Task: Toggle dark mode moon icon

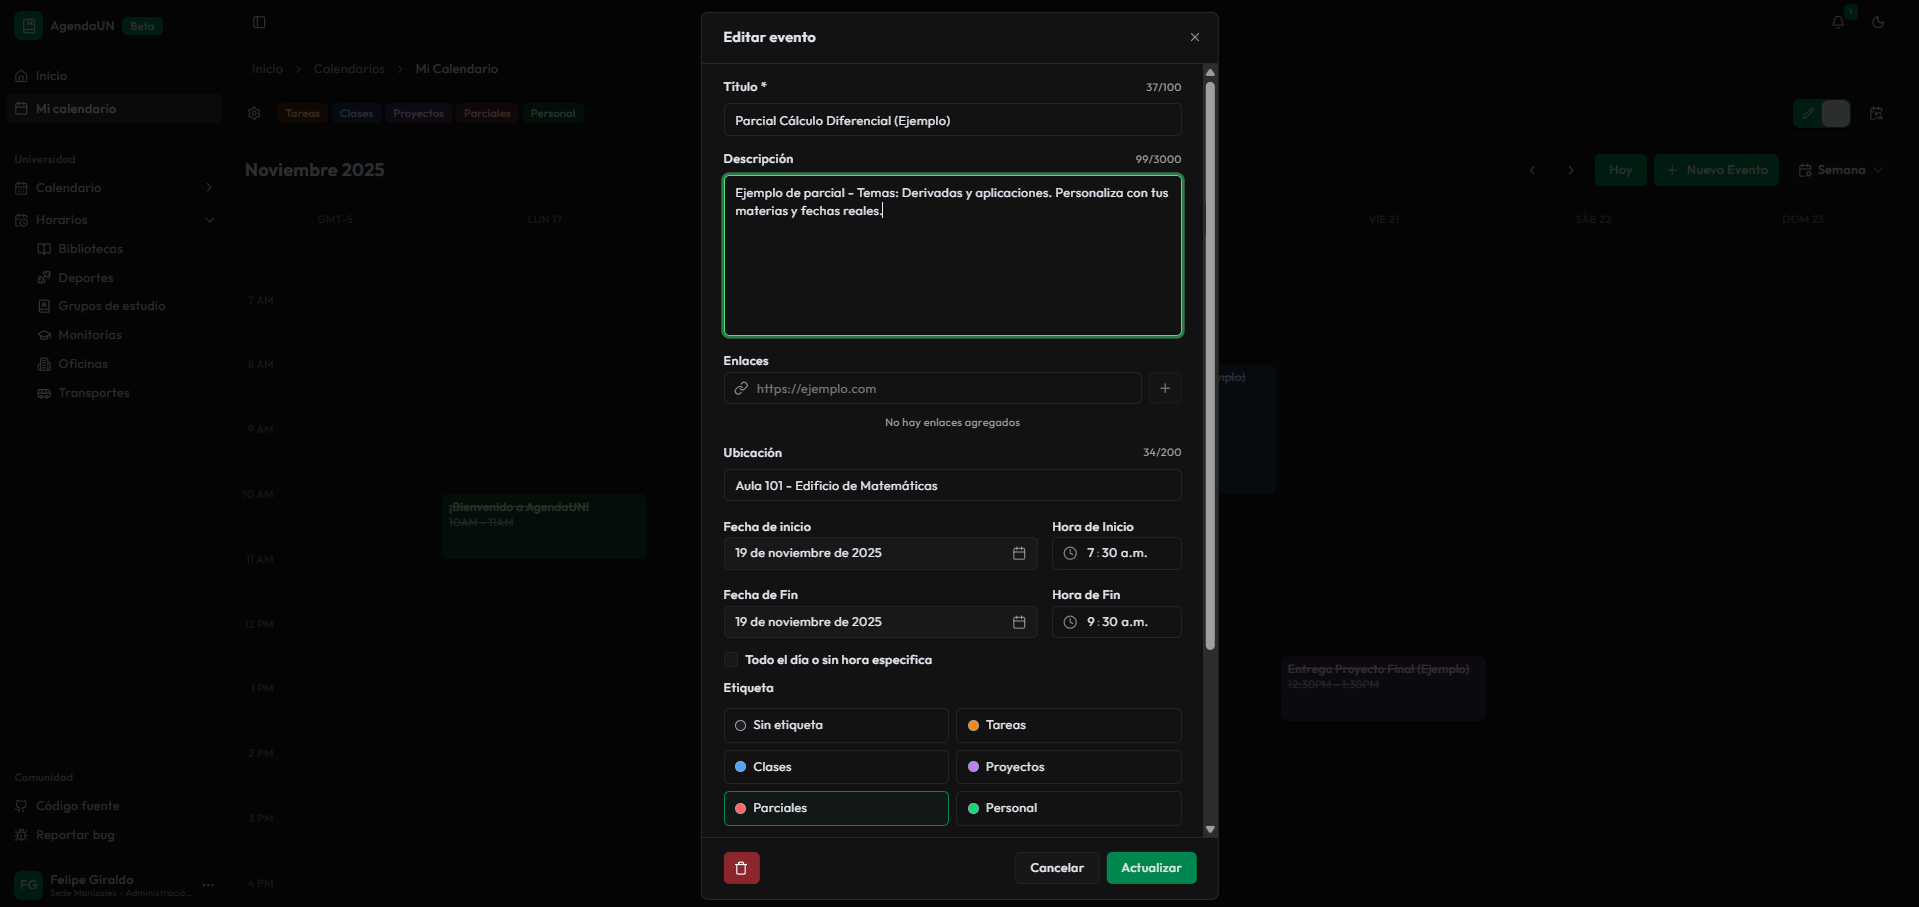Action: [x=1878, y=22]
